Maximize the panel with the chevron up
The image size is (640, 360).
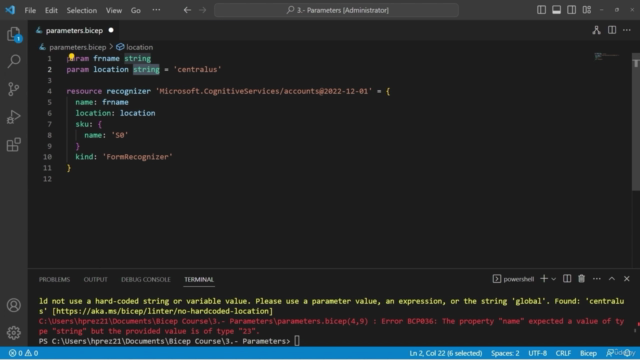611,279
